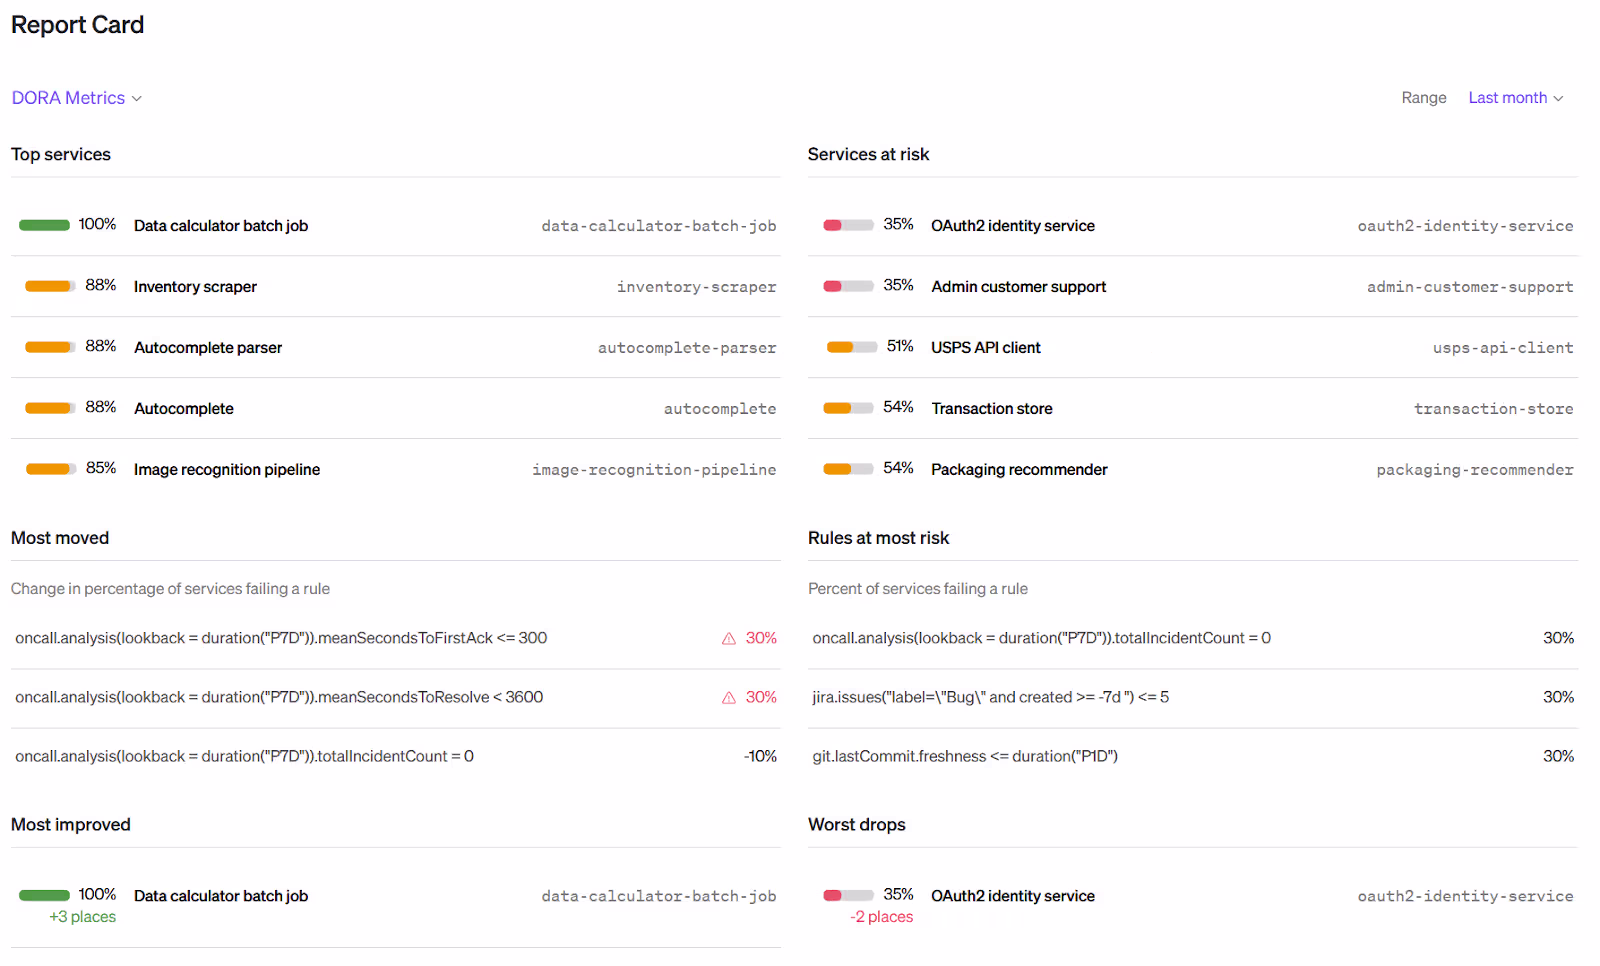
Task: Open Inventory scraper service
Action: pyautogui.click(x=195, y=287)
